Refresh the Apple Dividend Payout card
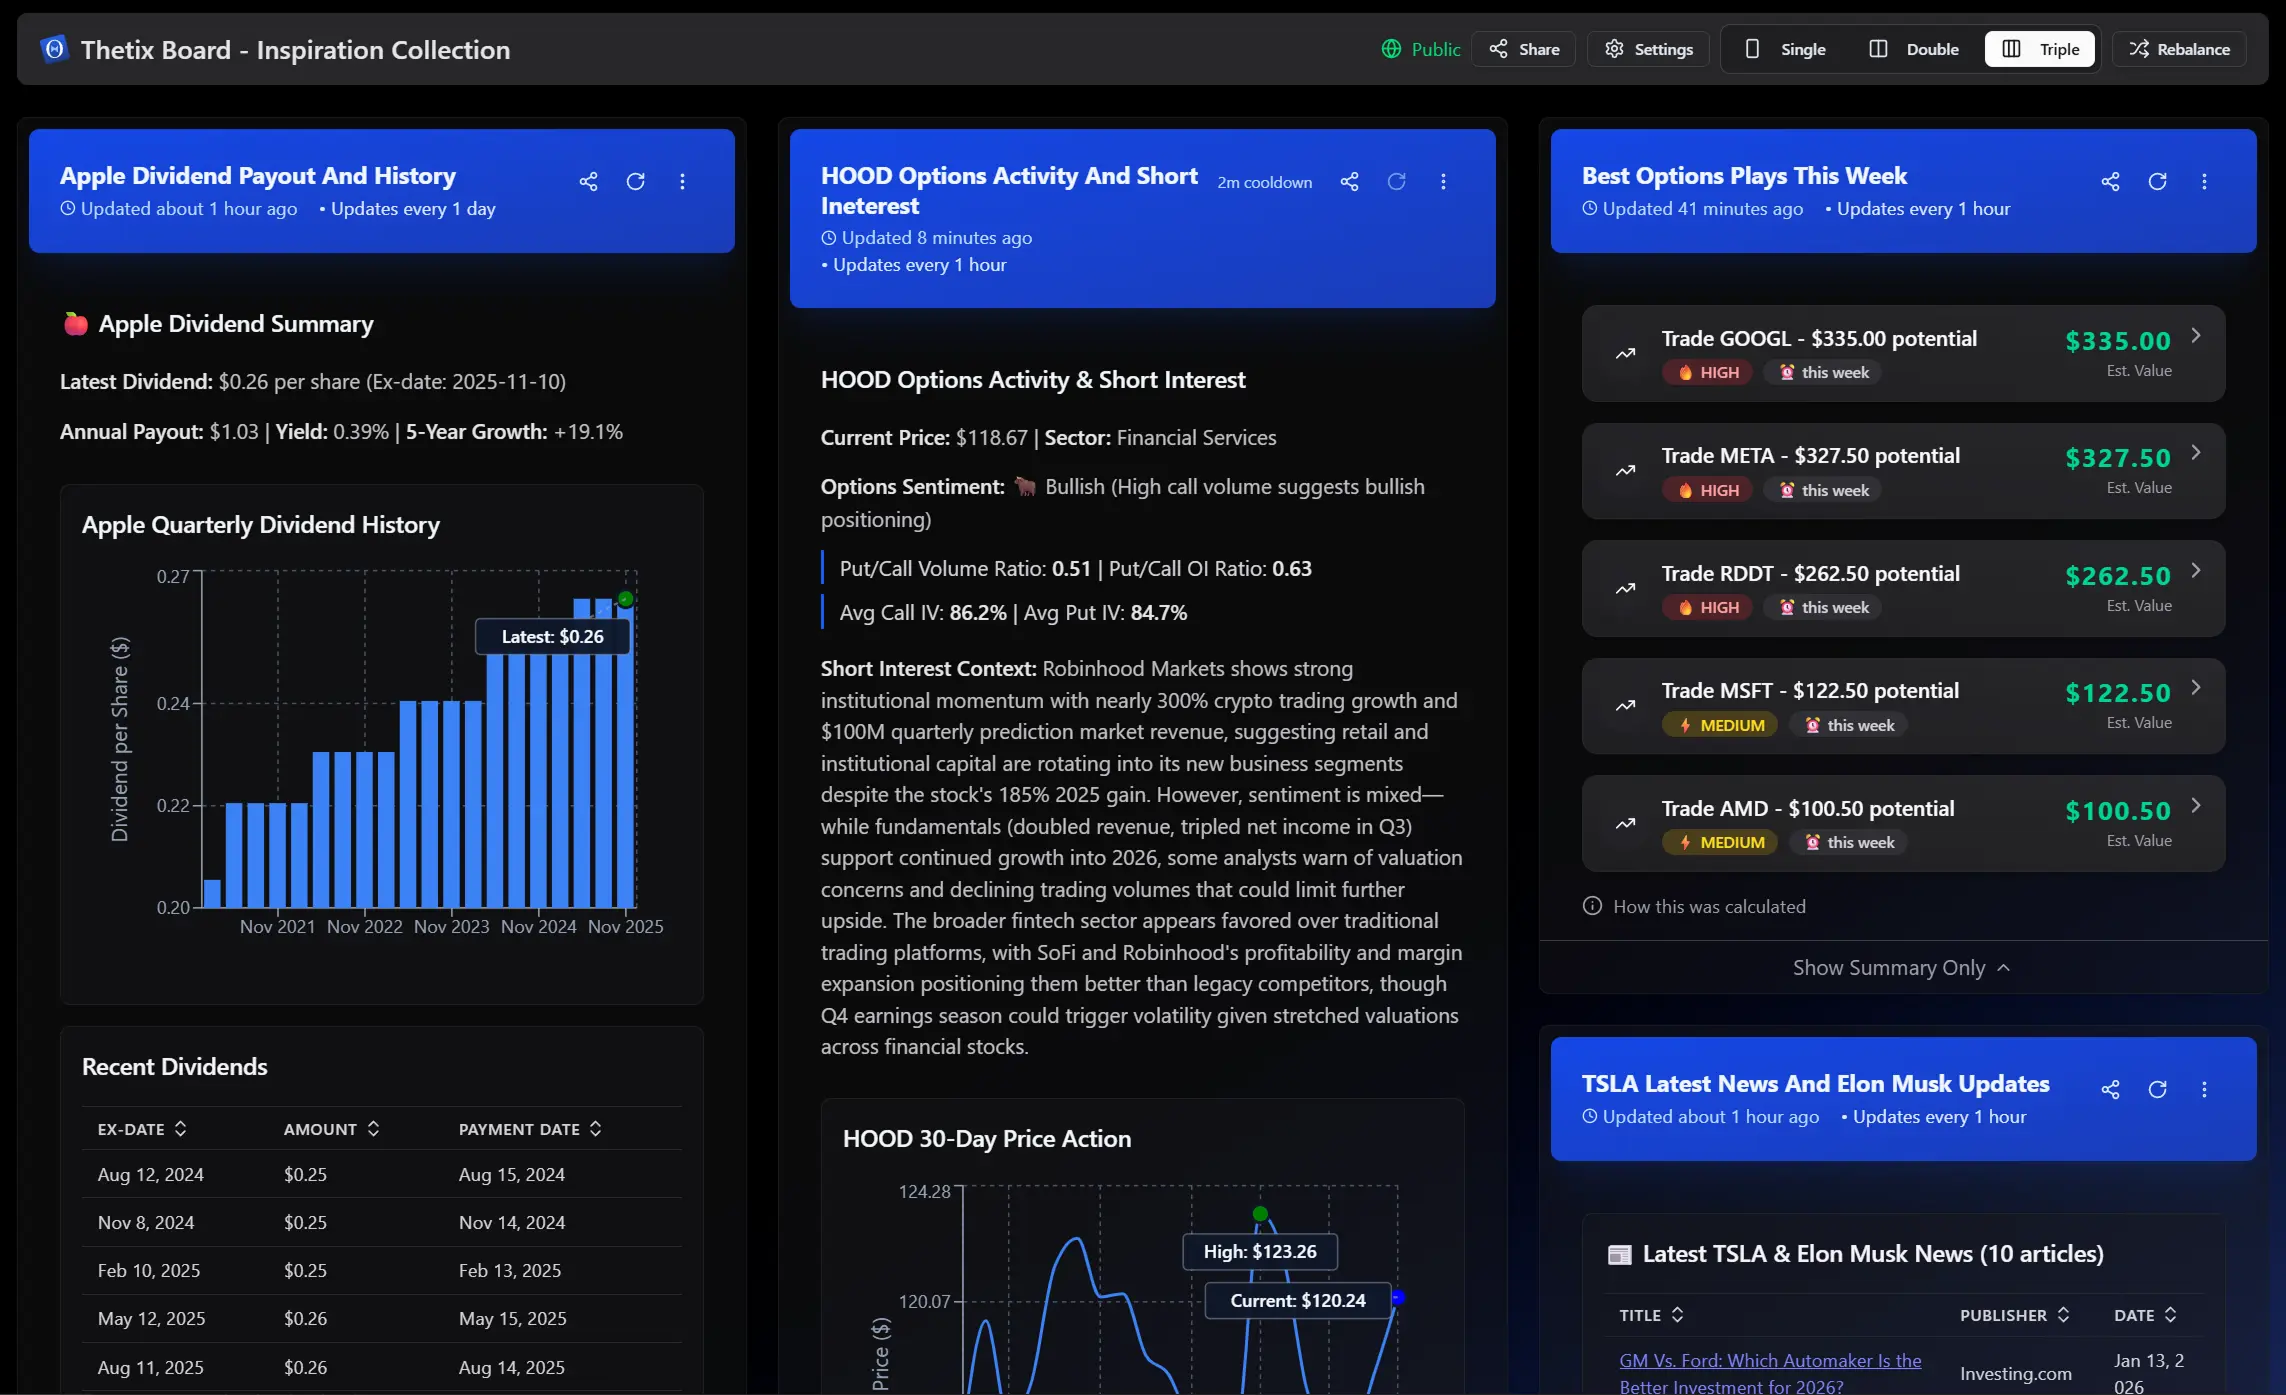 coord(635,182)
